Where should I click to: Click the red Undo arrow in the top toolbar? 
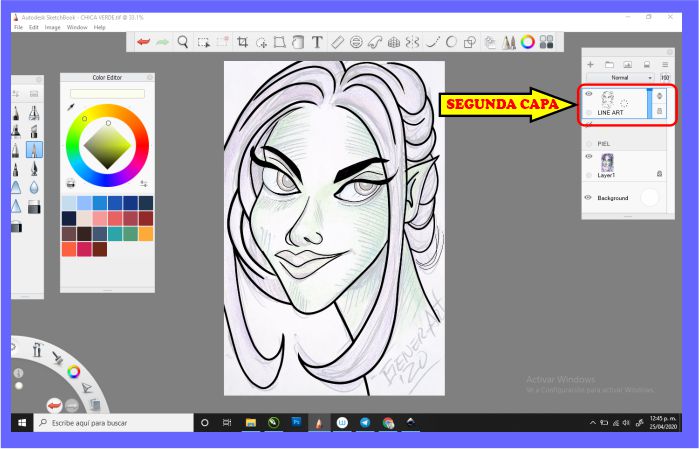[x=143, y=42]
